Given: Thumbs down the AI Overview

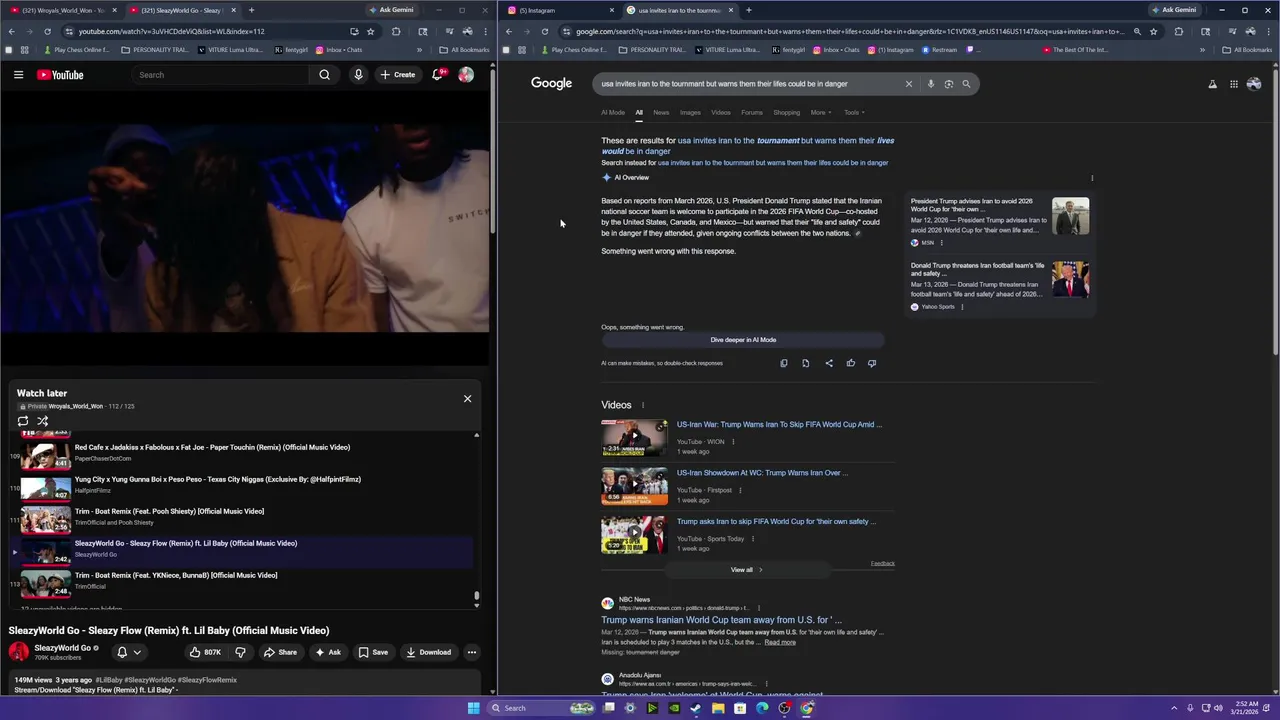Looking at the screenshot, I should tap(872, 363).
